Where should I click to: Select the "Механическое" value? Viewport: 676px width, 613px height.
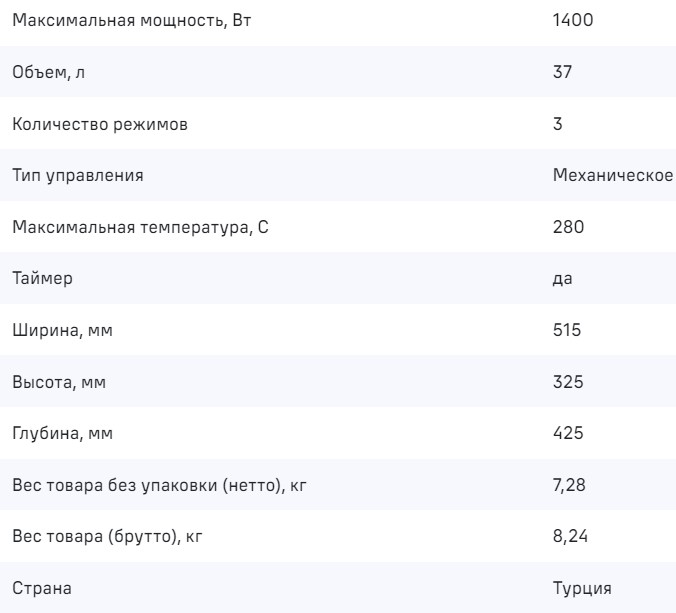tap(612, 176)
